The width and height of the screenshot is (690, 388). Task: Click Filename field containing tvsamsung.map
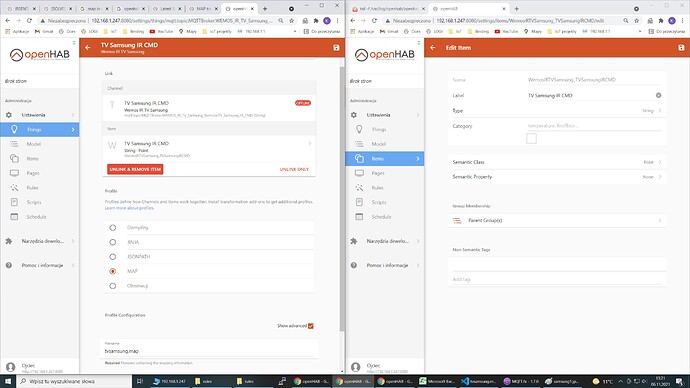click(209, 351)
